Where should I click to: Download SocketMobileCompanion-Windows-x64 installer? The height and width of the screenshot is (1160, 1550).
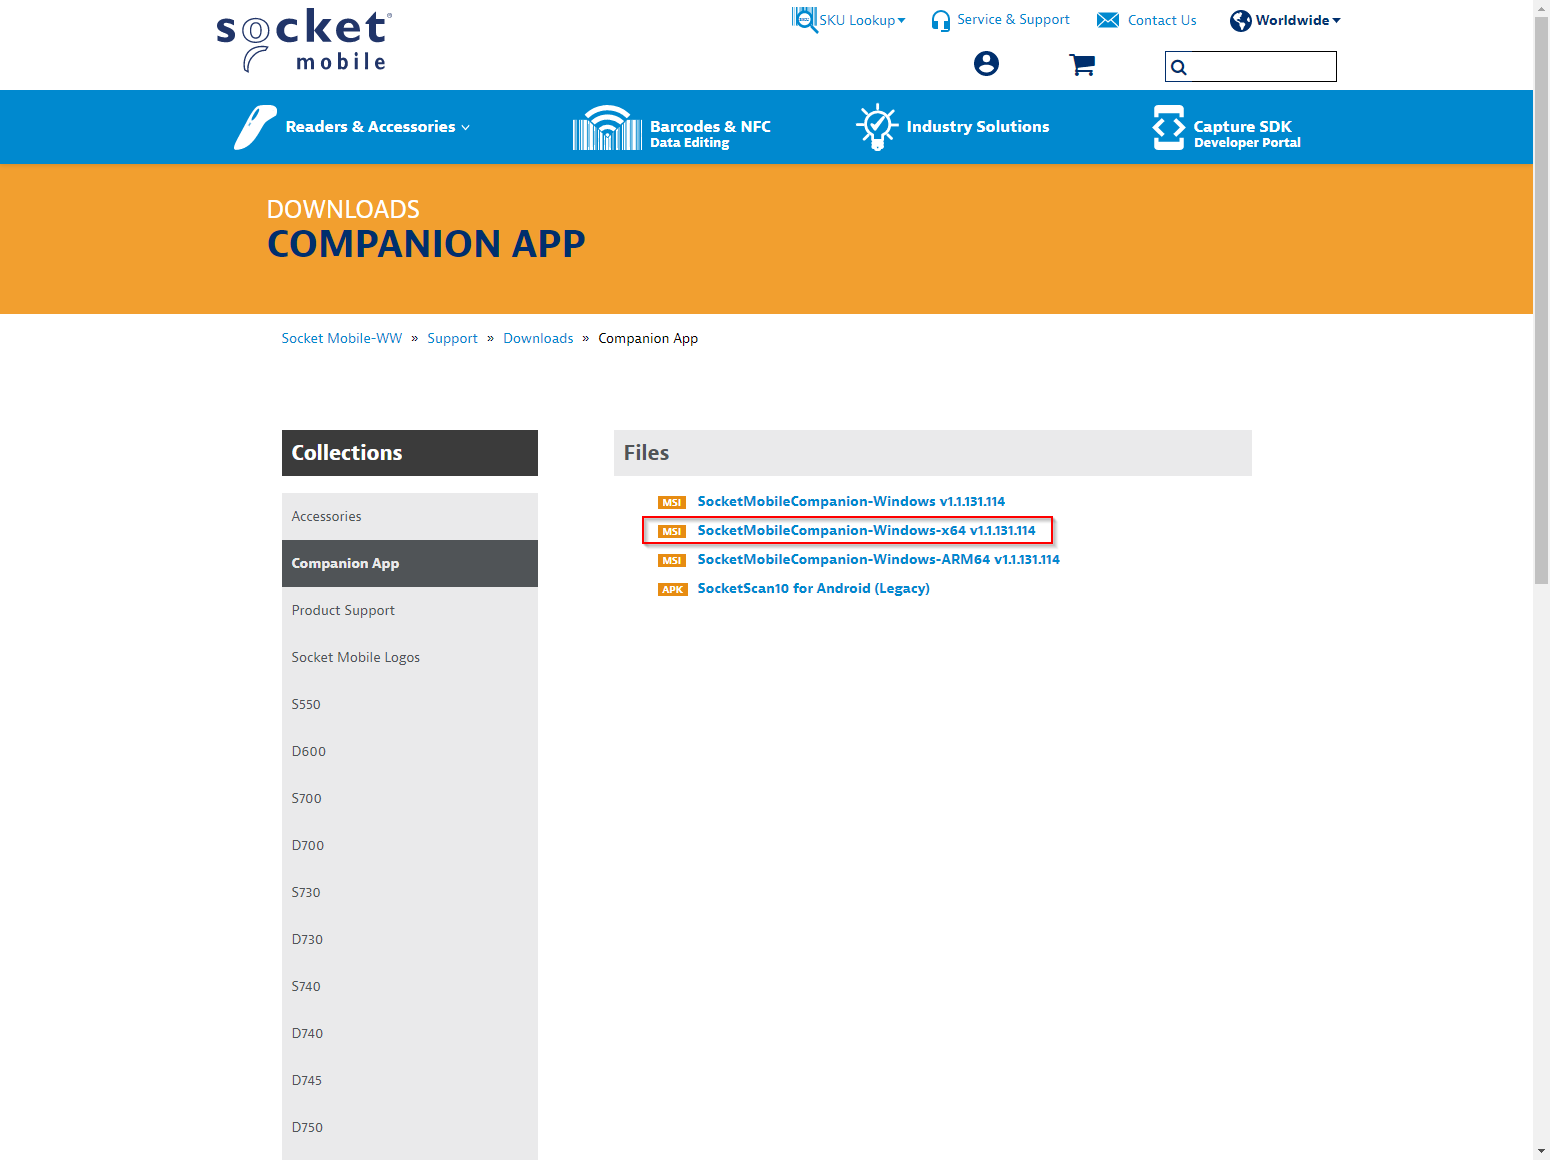[x=866, y=530]
